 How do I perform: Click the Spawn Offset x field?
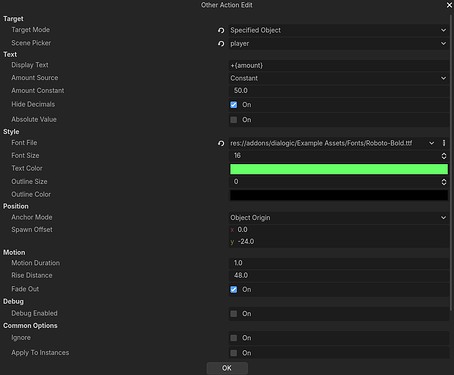(339, 230)
